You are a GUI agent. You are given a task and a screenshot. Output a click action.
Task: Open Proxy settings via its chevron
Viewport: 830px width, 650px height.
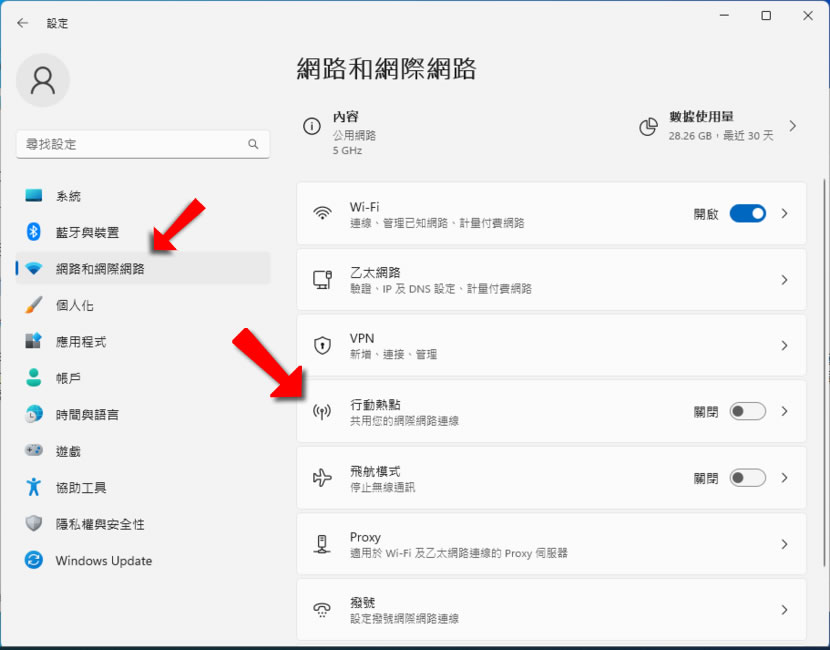[x=784, y=544]
